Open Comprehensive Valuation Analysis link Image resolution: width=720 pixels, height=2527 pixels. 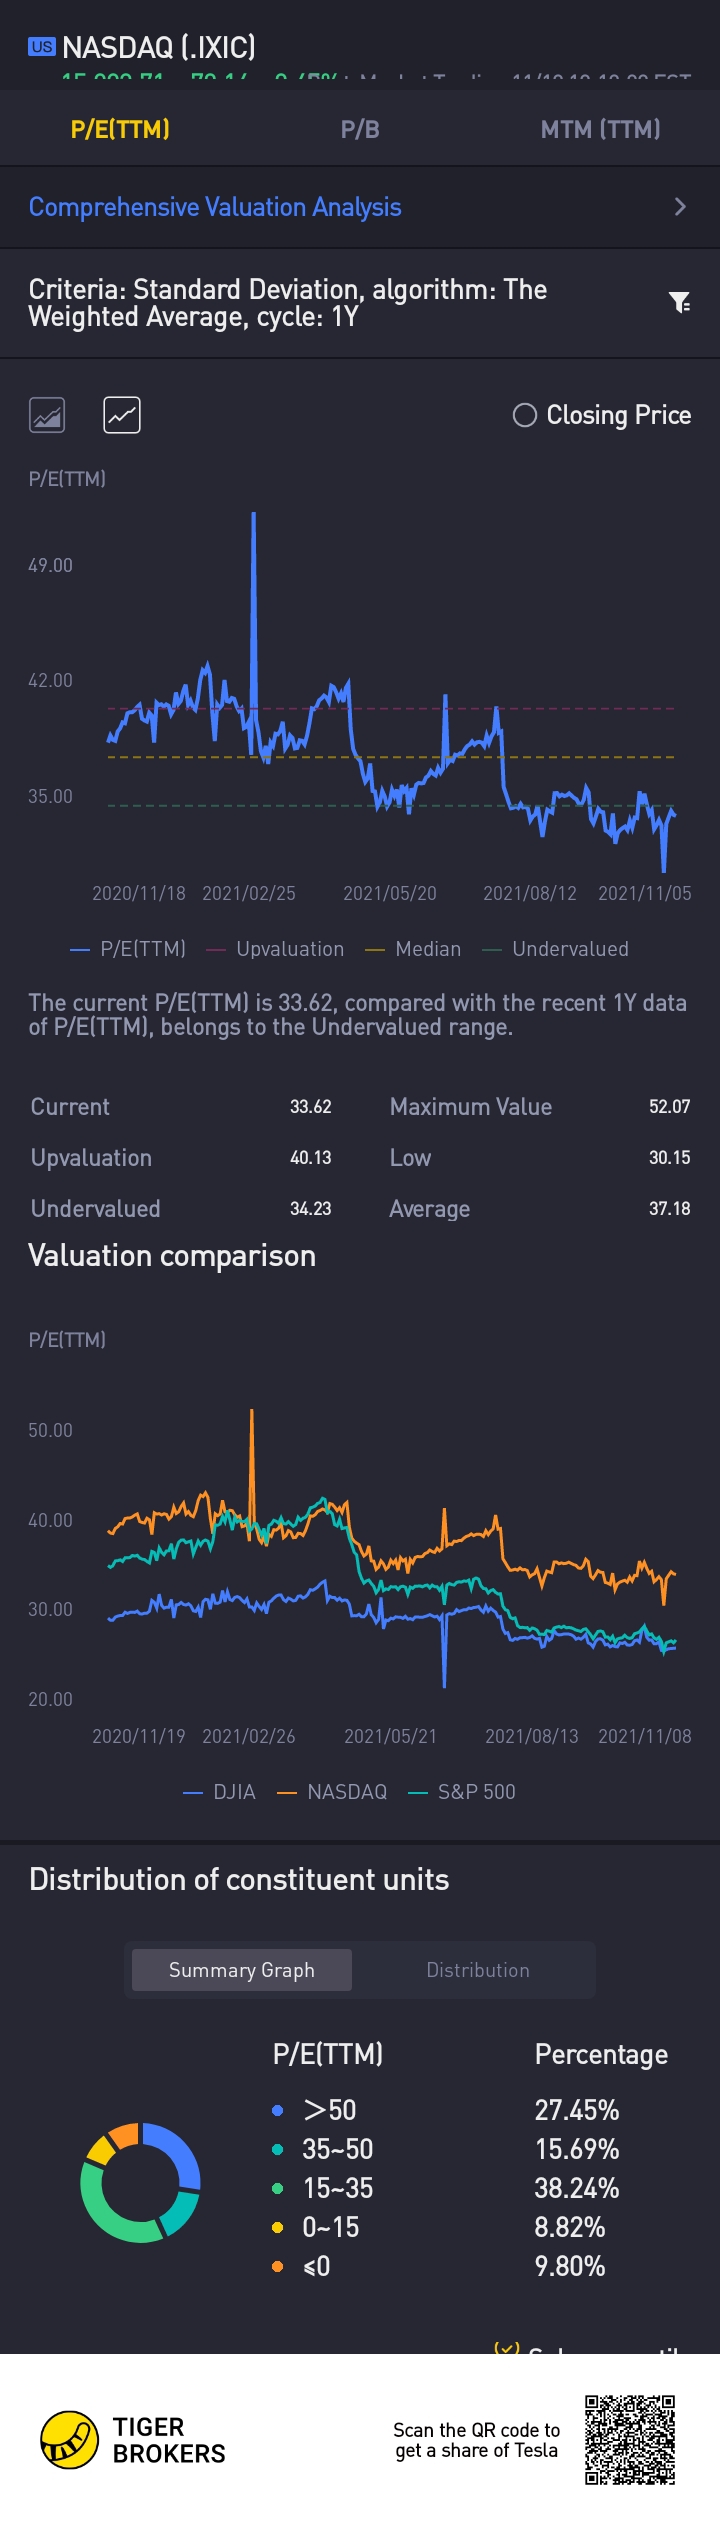coord(215,207)
